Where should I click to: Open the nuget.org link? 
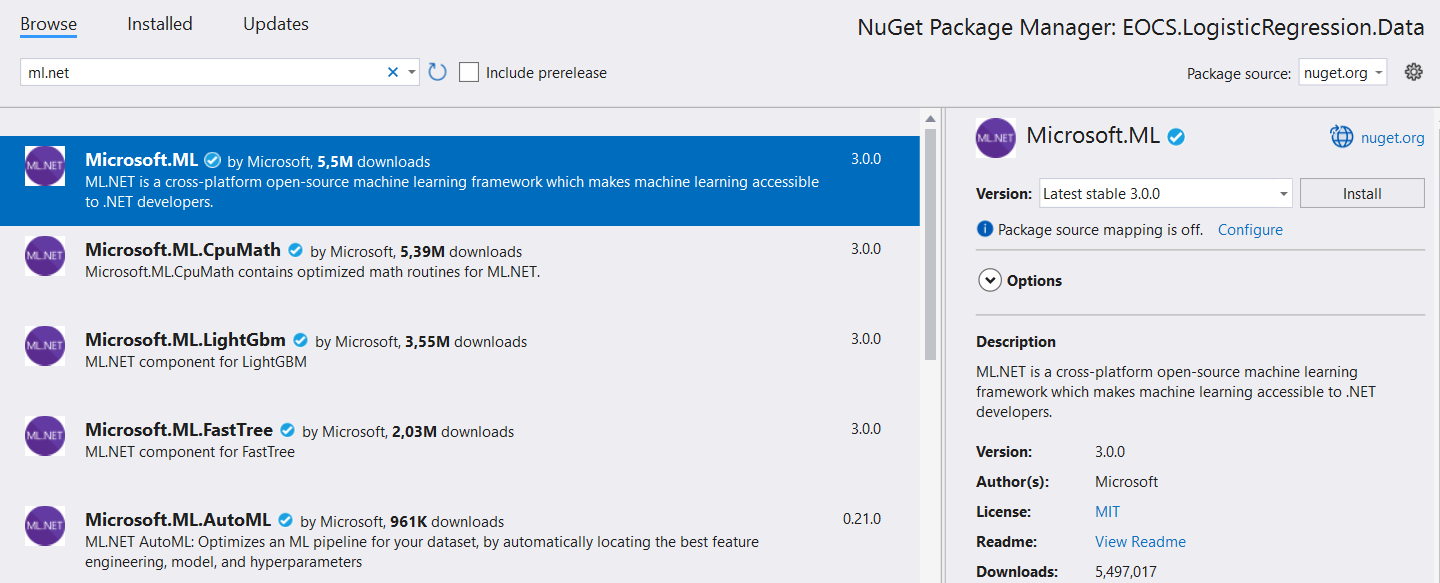pyautogui.click(x=1392, y=138)
